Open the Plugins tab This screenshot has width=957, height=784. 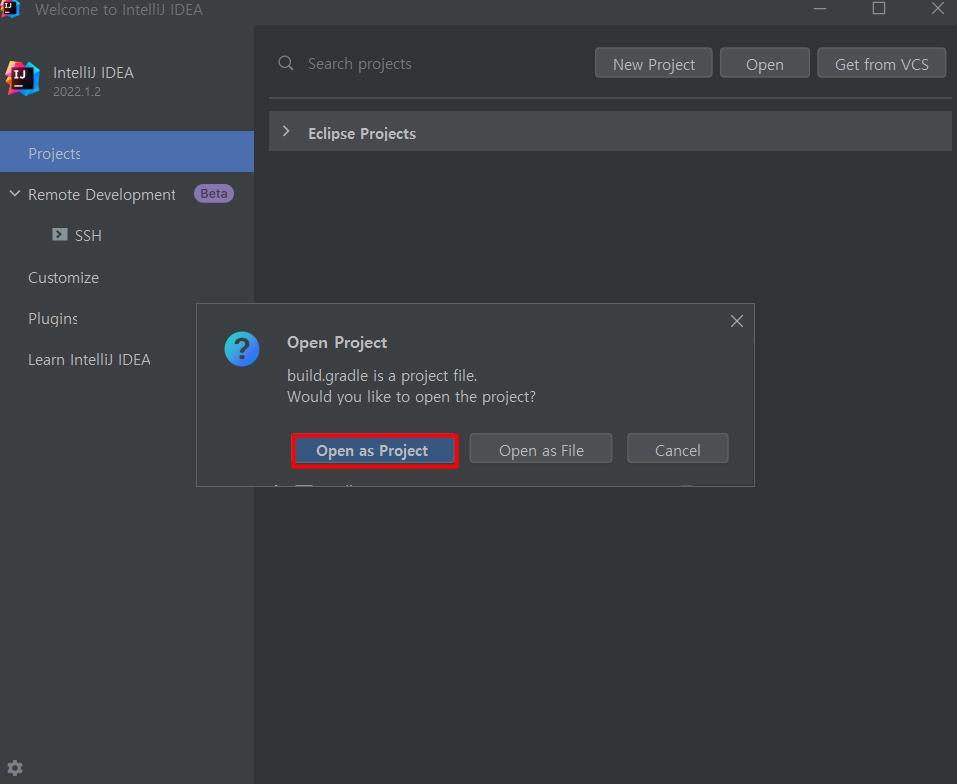coord(53,318)
